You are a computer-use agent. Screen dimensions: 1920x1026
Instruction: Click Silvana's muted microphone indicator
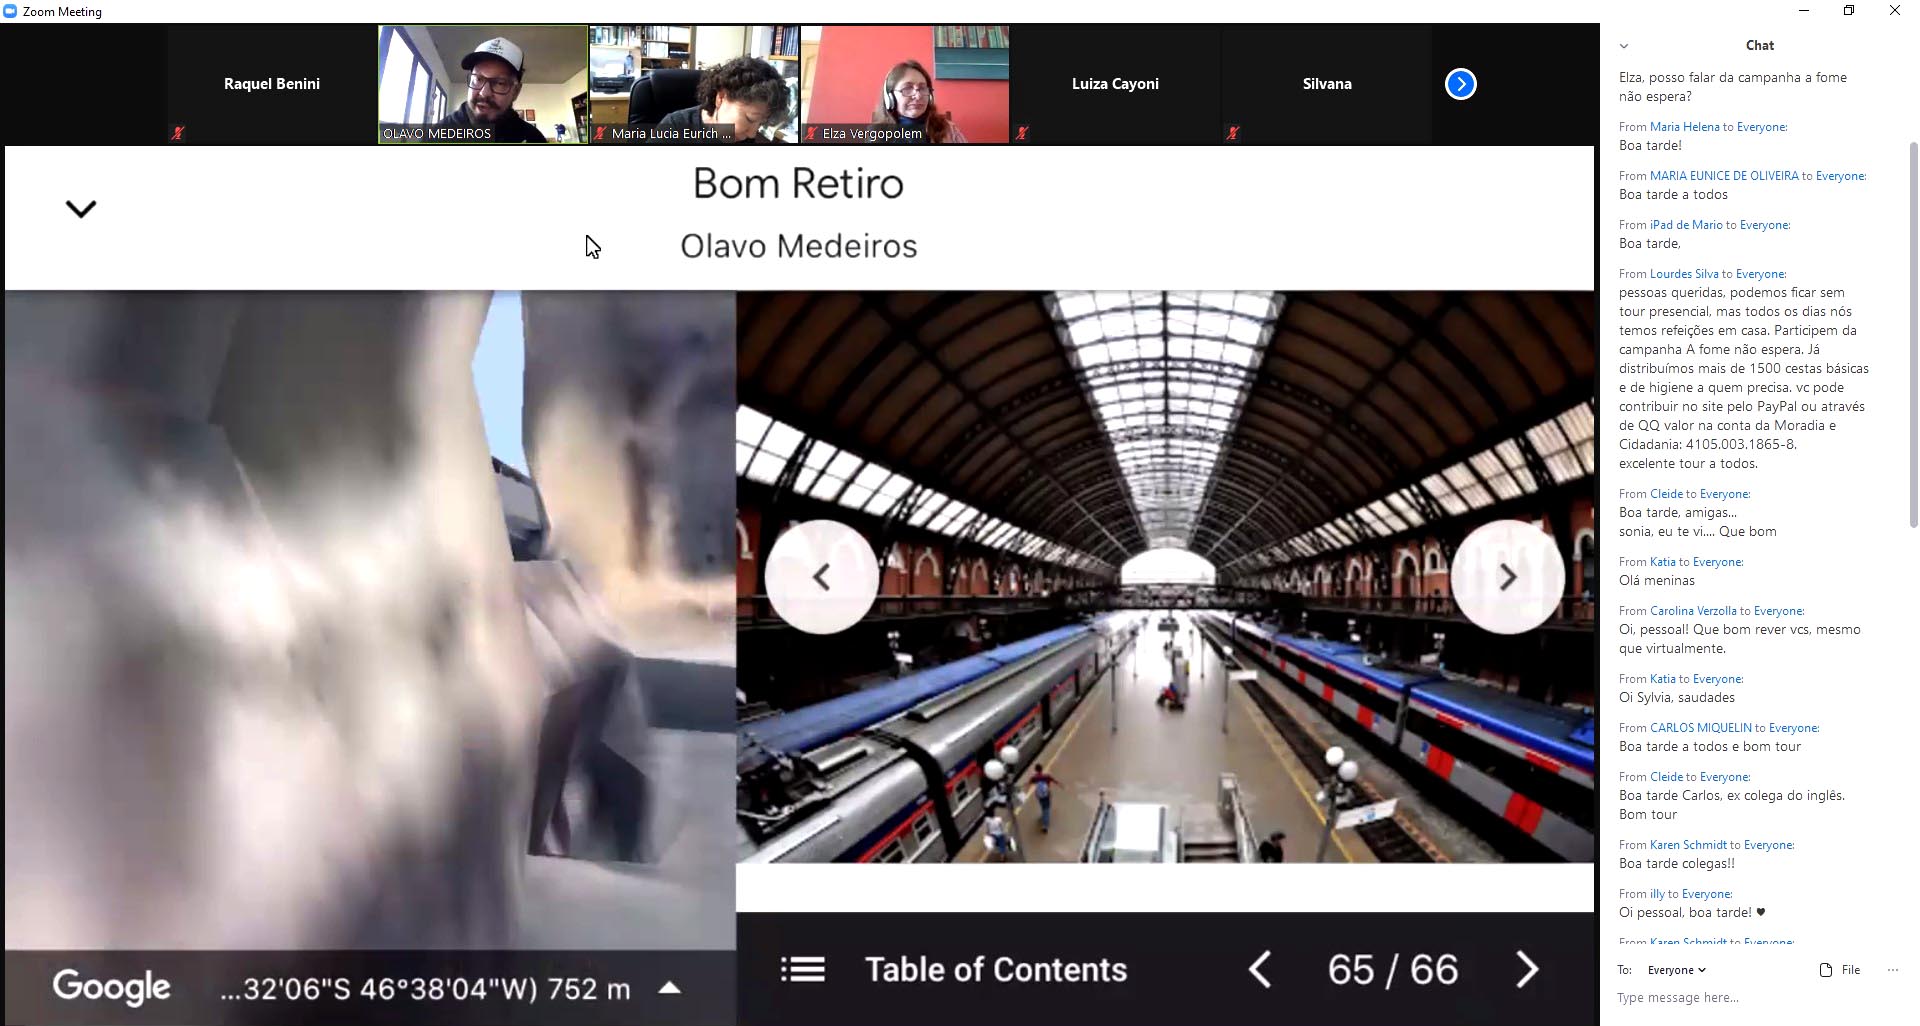(1233, 132)
